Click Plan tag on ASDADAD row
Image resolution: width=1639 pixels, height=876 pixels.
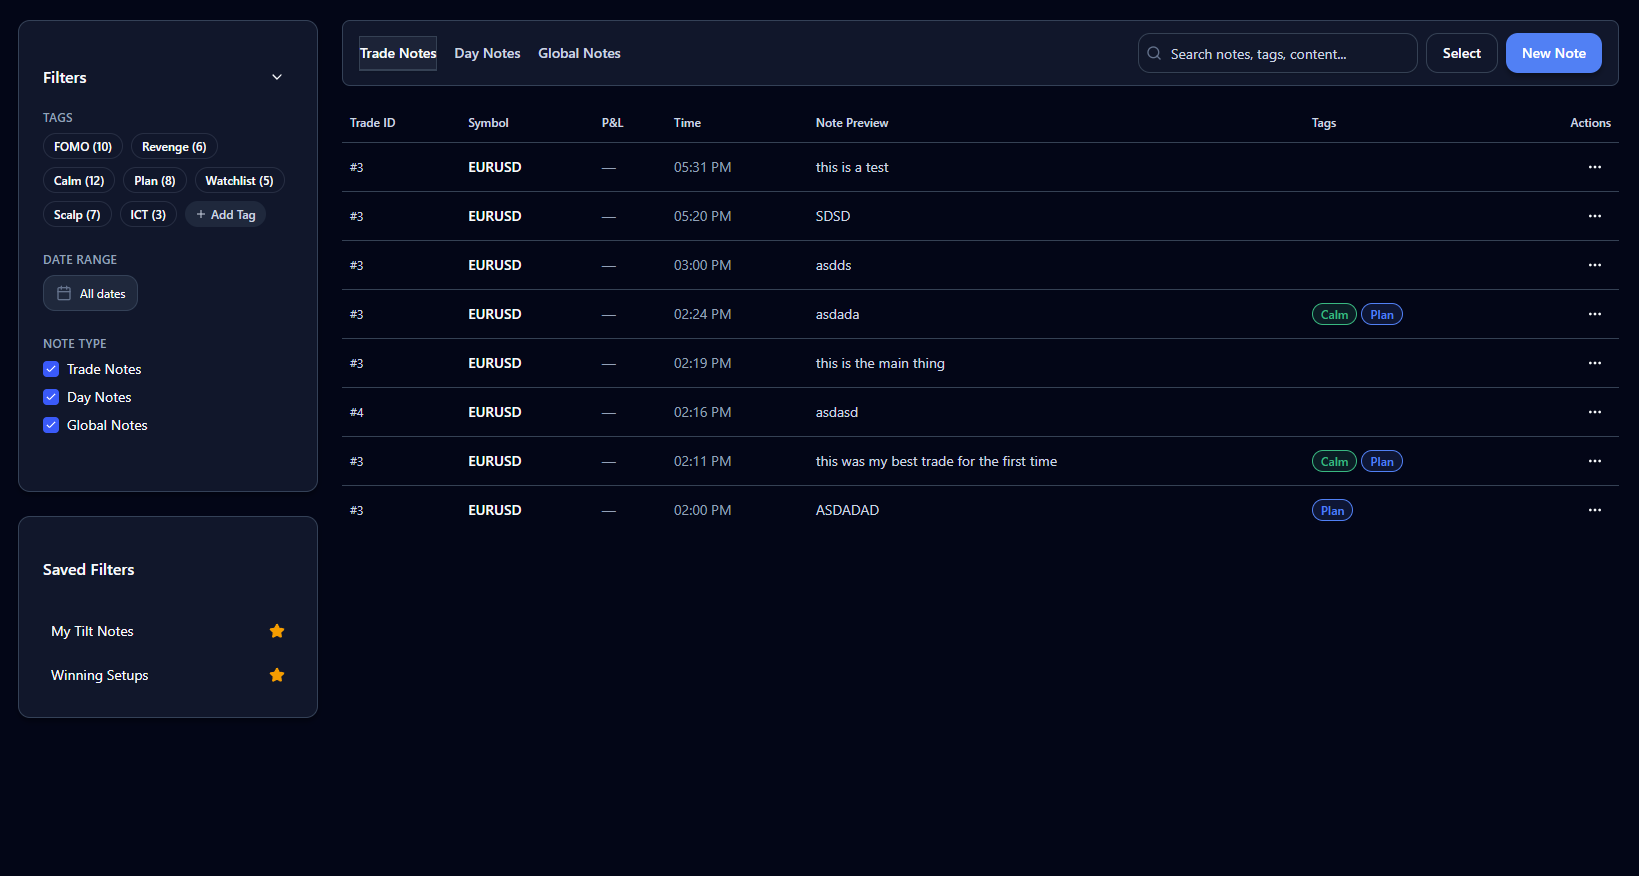(1332, 510)
